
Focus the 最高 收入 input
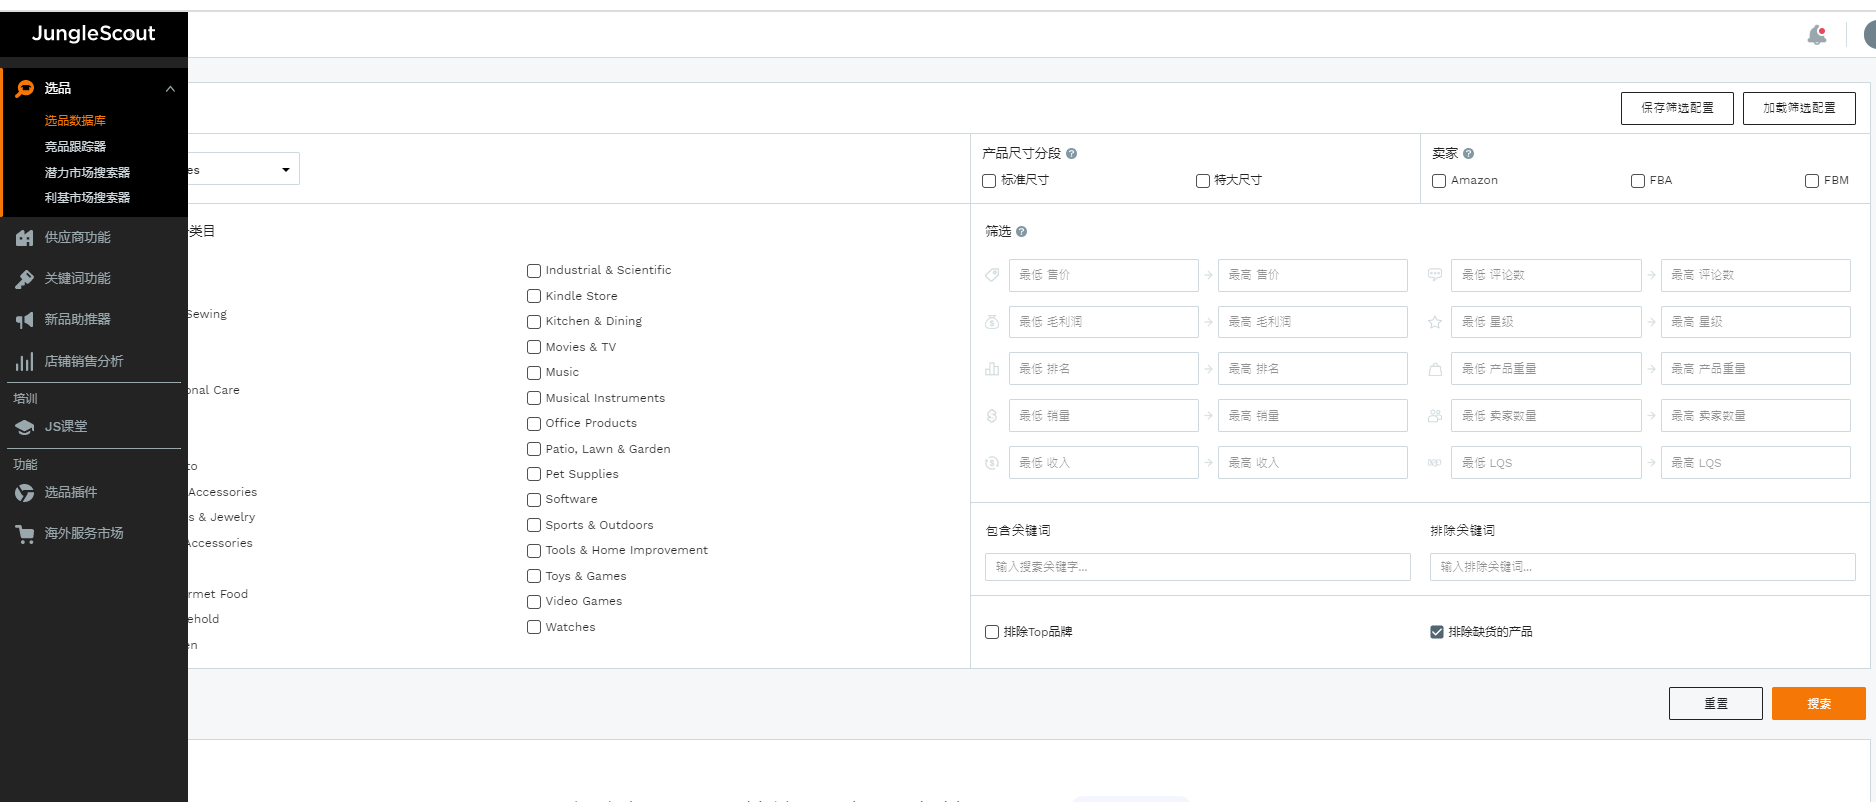pyautogui.click(x=1312, y=463)
